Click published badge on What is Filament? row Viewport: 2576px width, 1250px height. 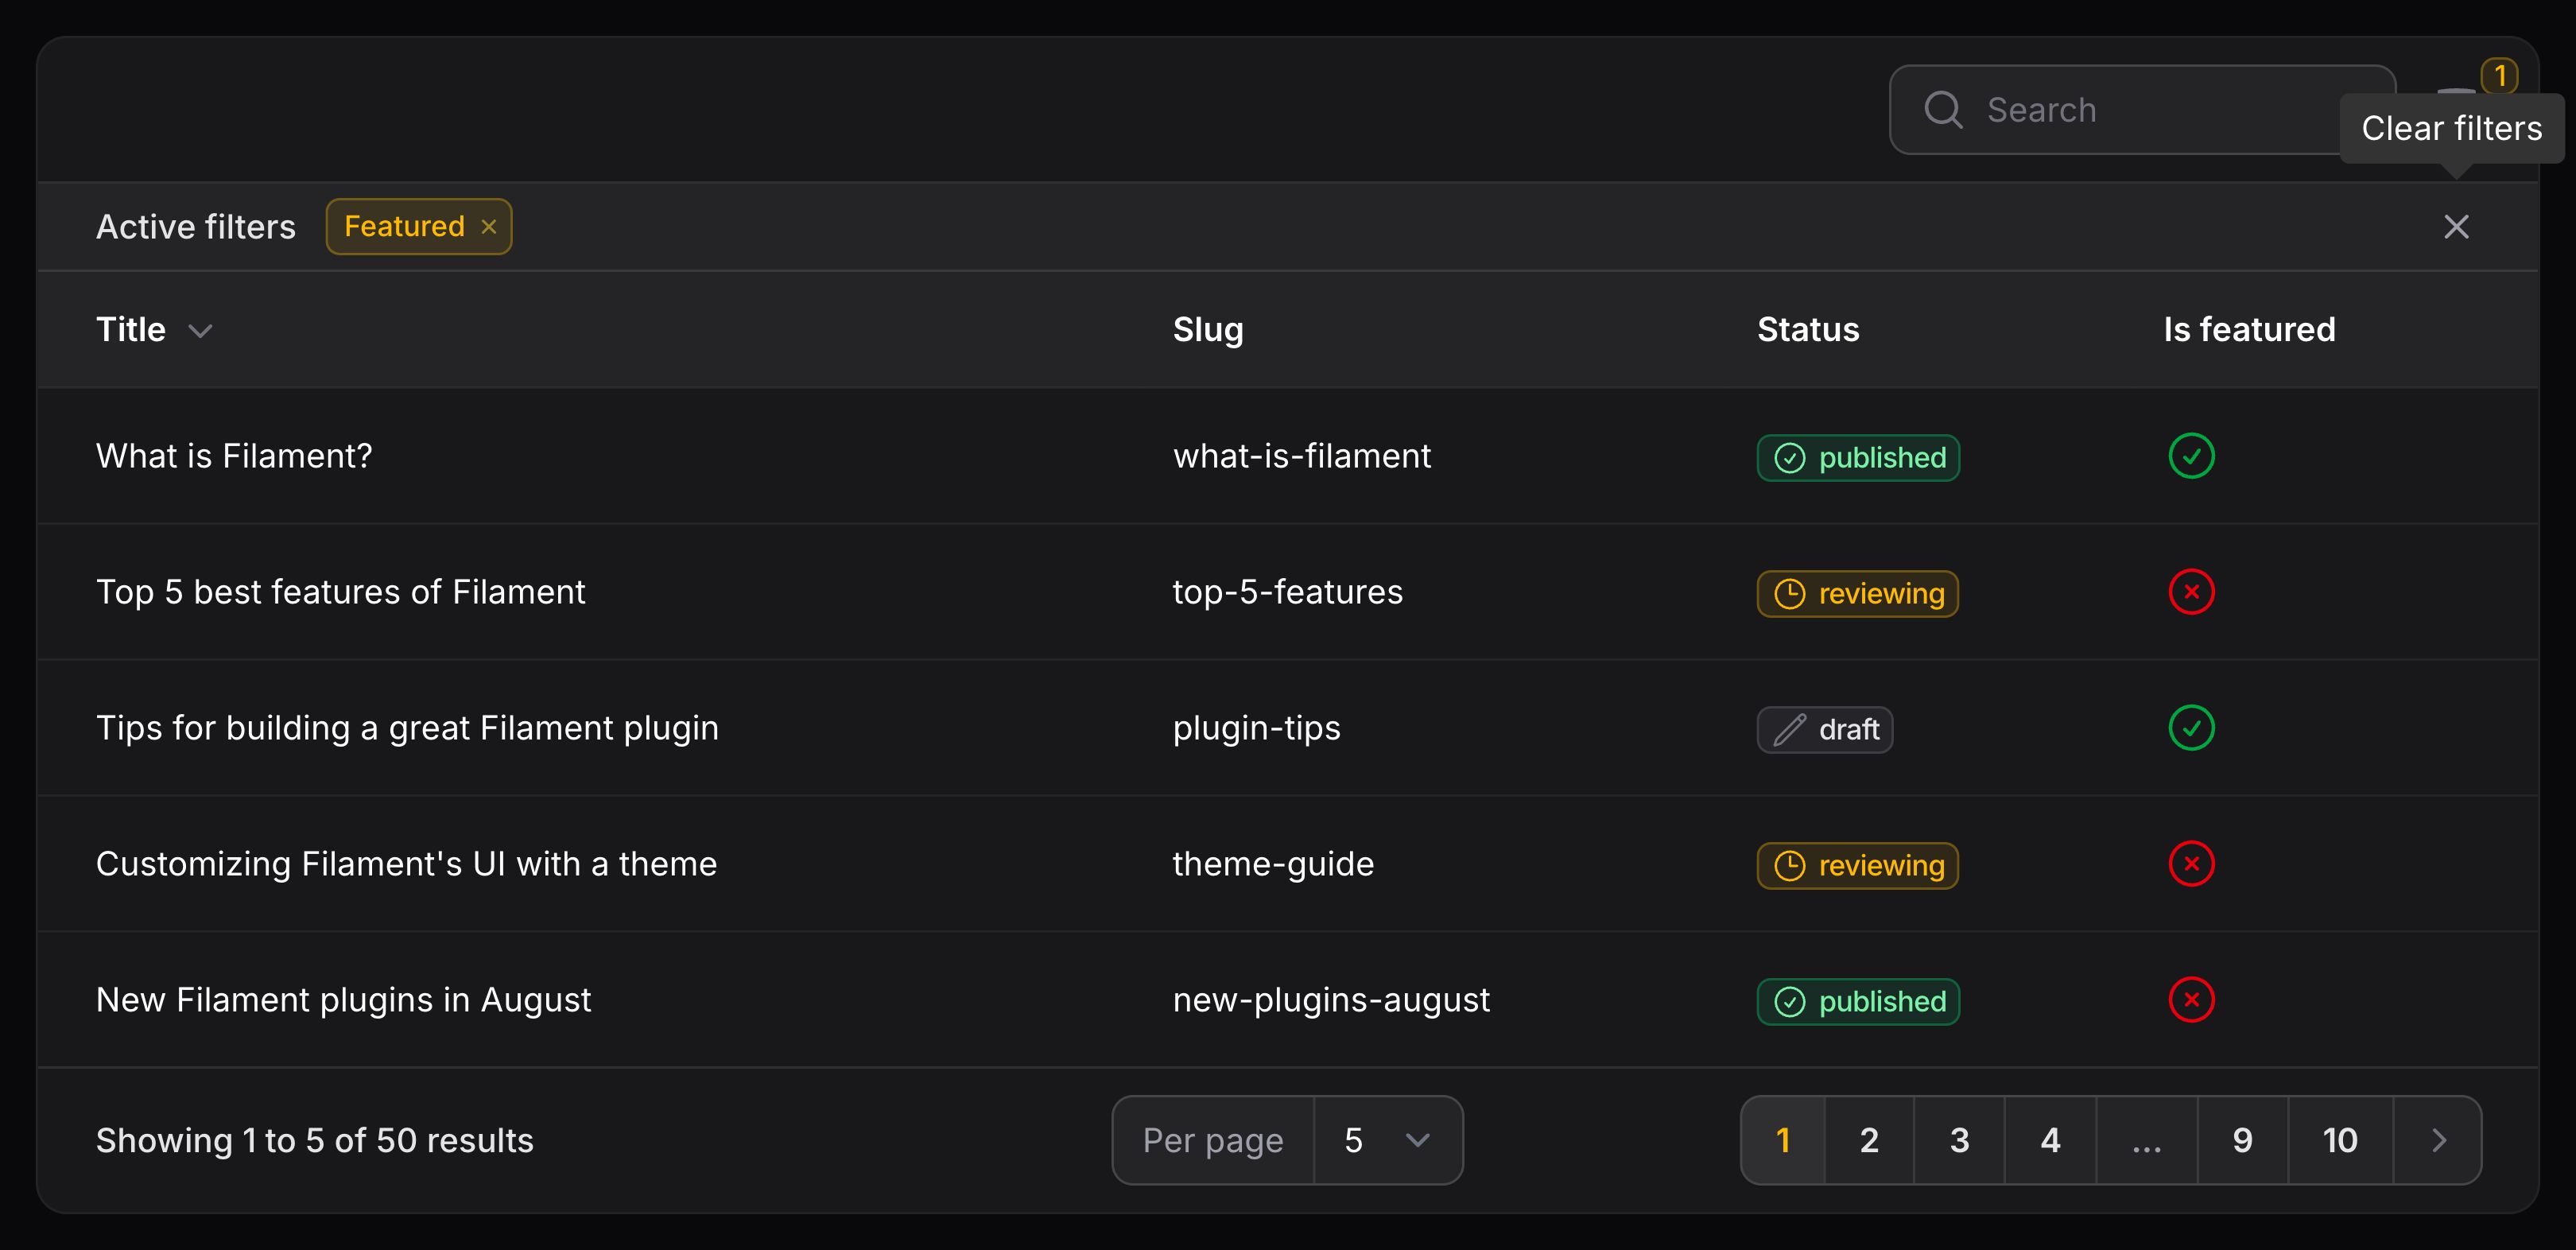click(x=1858, y=458)
